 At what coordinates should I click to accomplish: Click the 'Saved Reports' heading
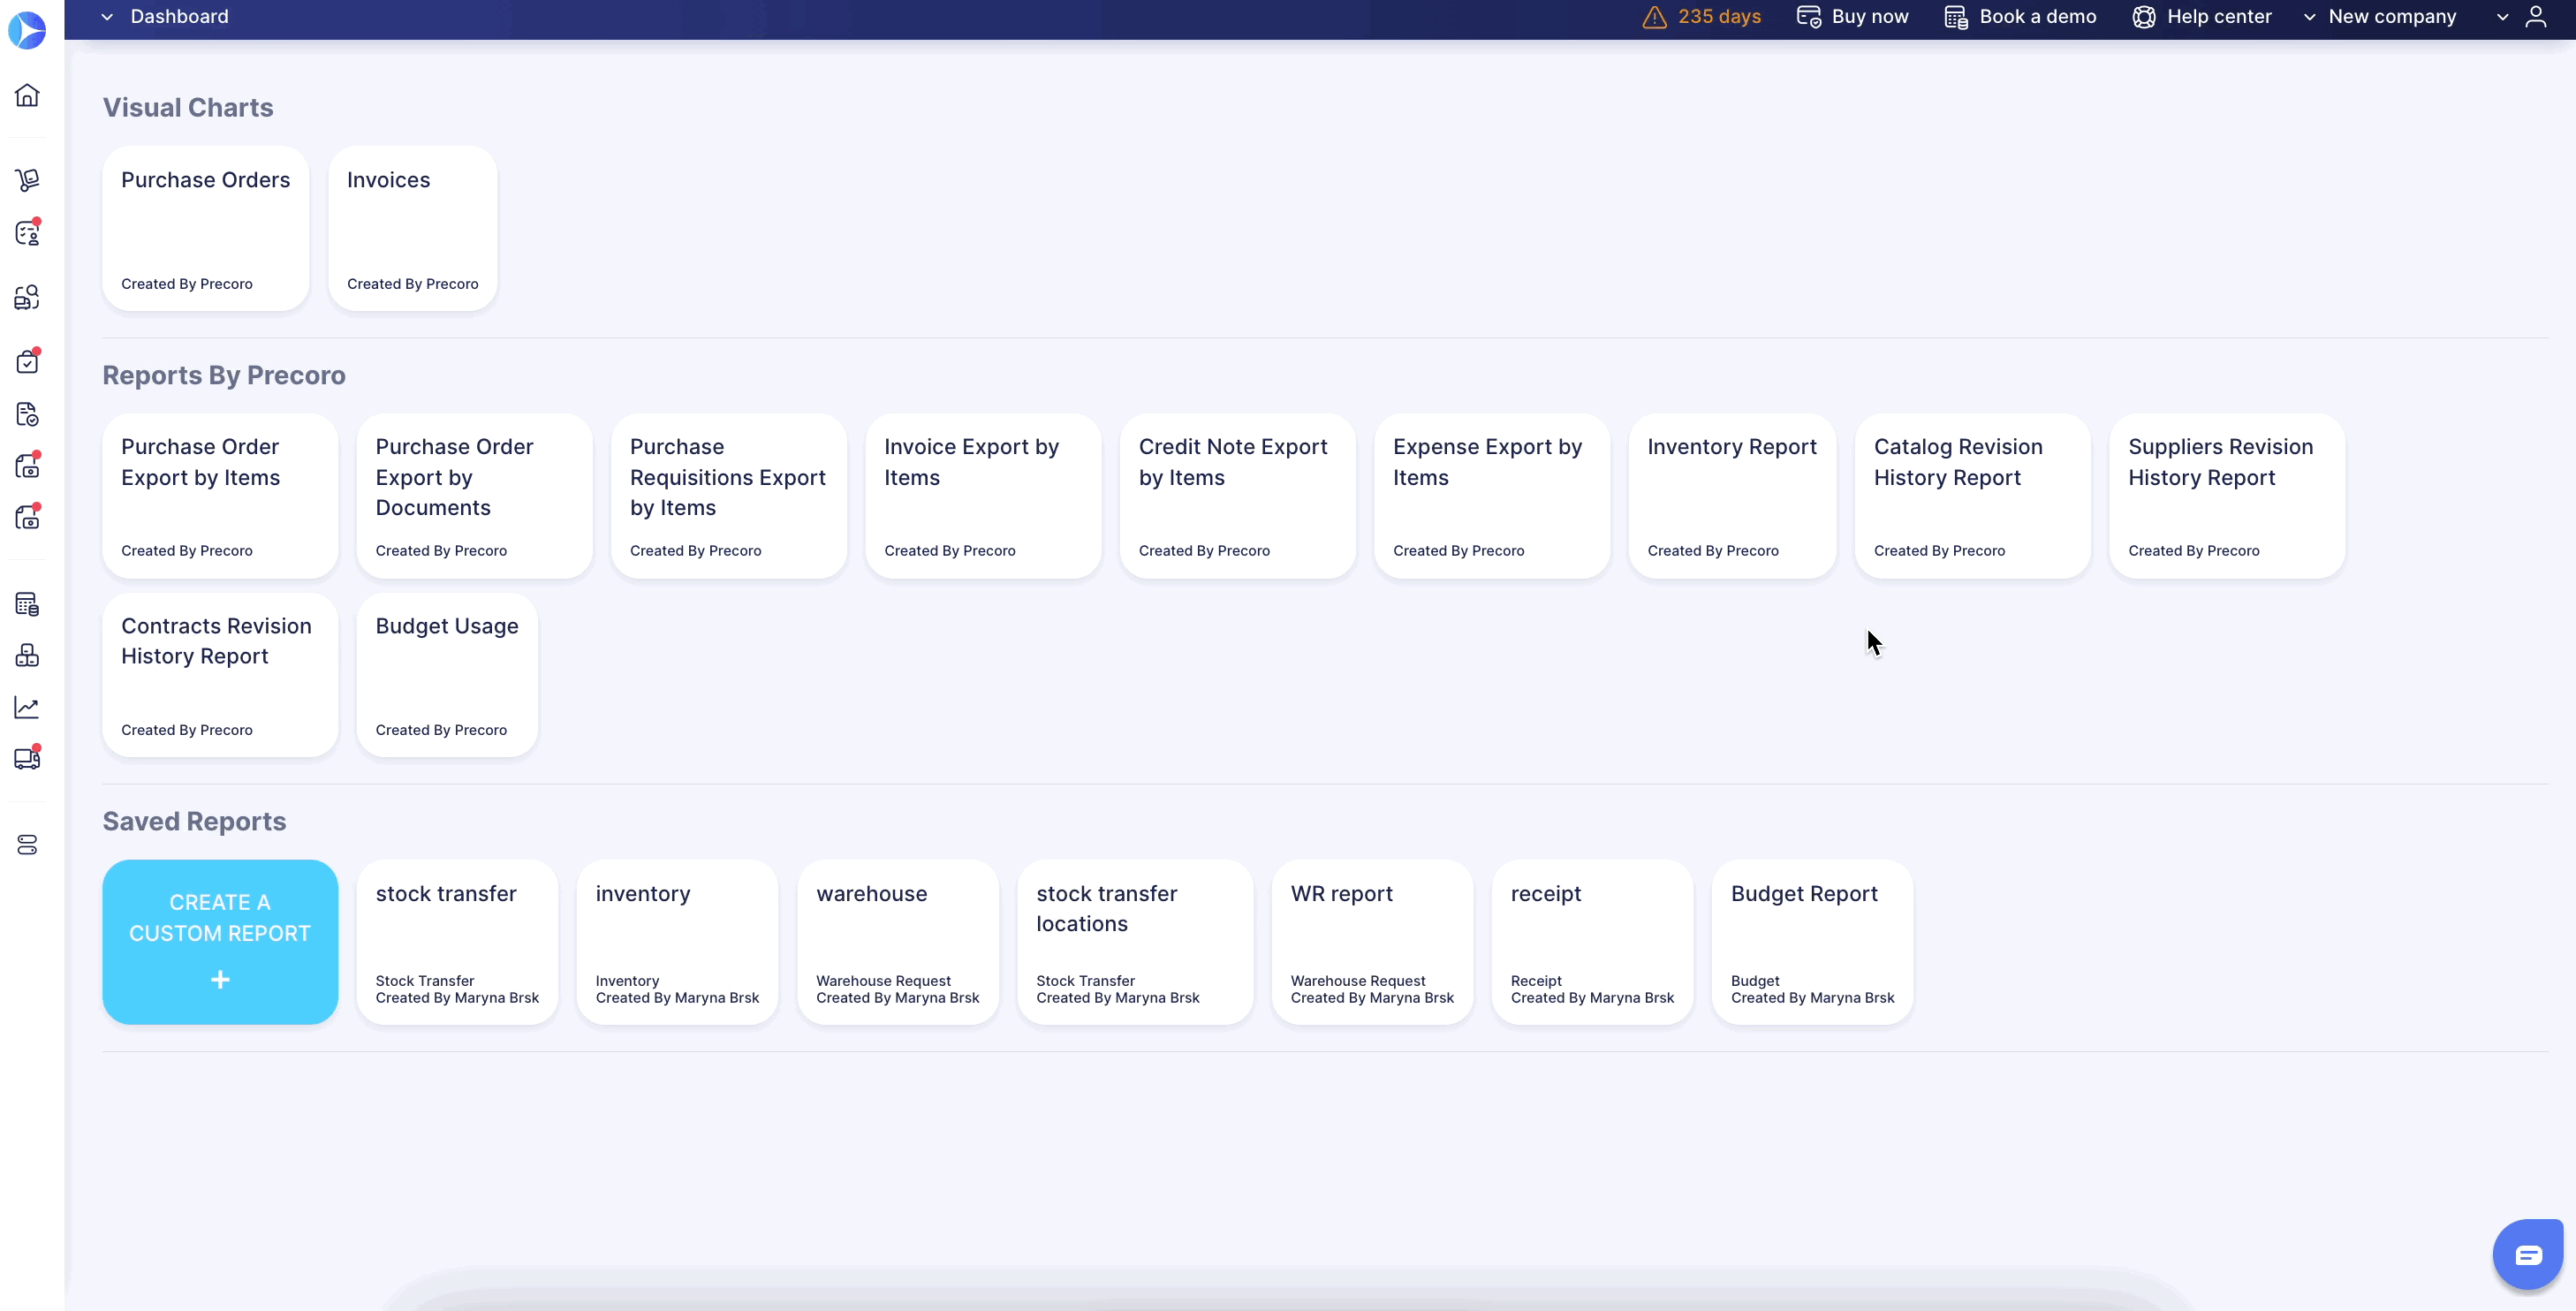click(x=194, y=821)
